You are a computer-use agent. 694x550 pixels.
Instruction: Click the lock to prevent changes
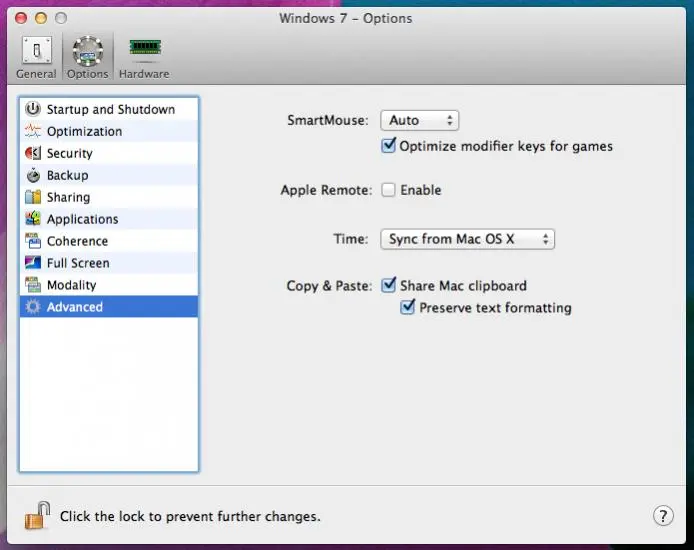click(x=37, y=515)
